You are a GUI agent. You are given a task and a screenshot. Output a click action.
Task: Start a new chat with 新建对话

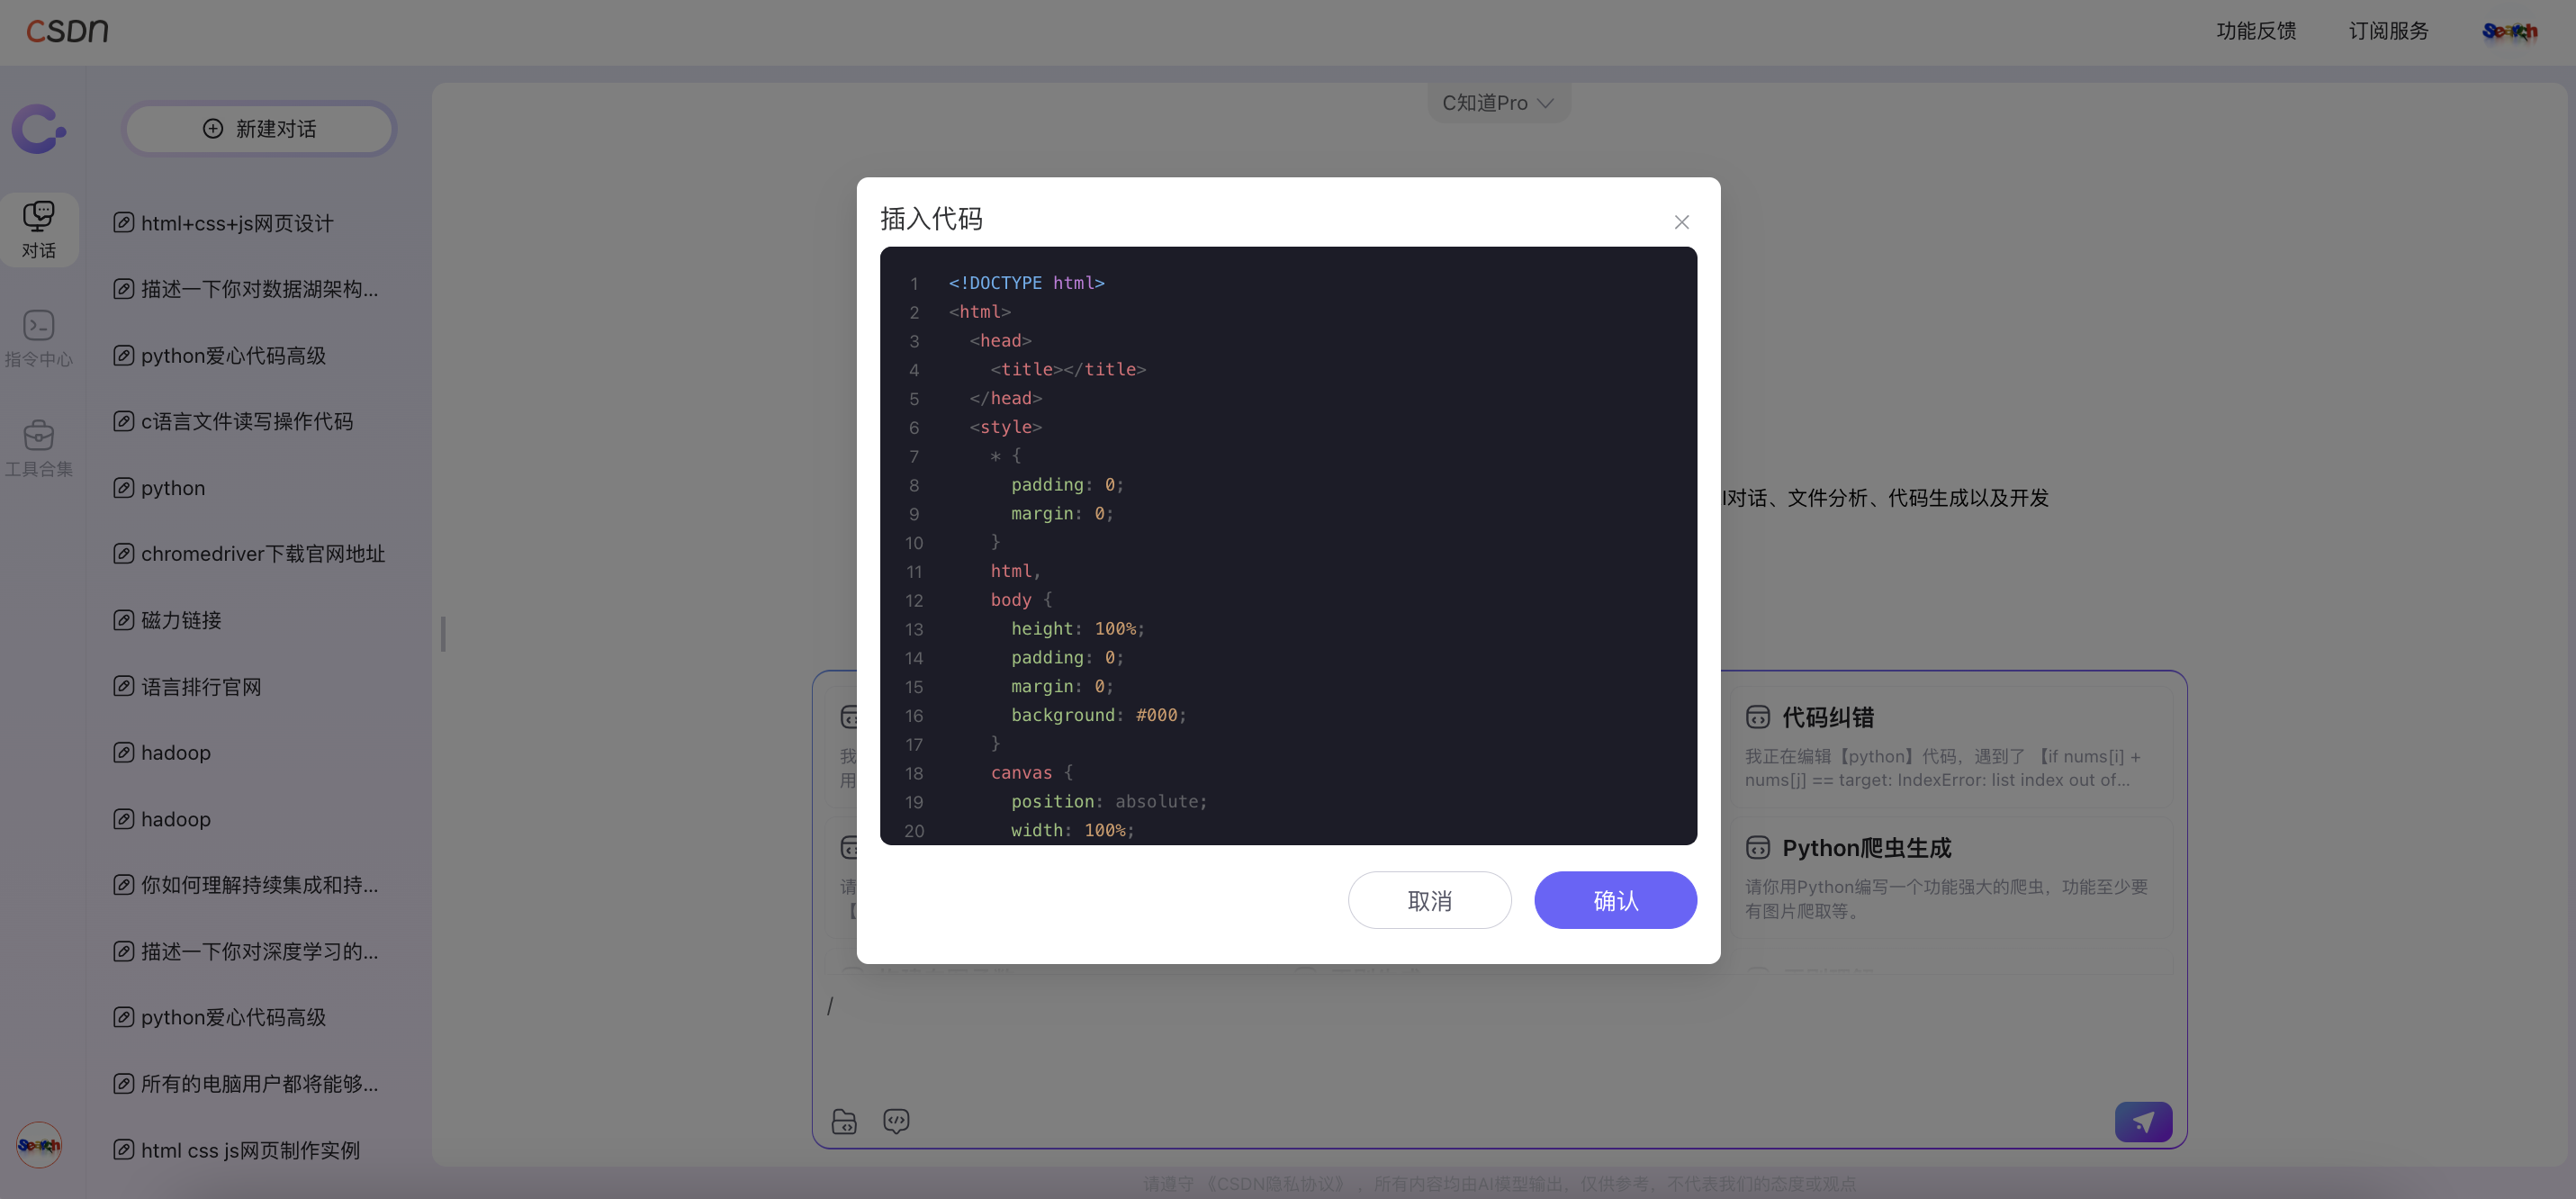(x=259, y=129)
